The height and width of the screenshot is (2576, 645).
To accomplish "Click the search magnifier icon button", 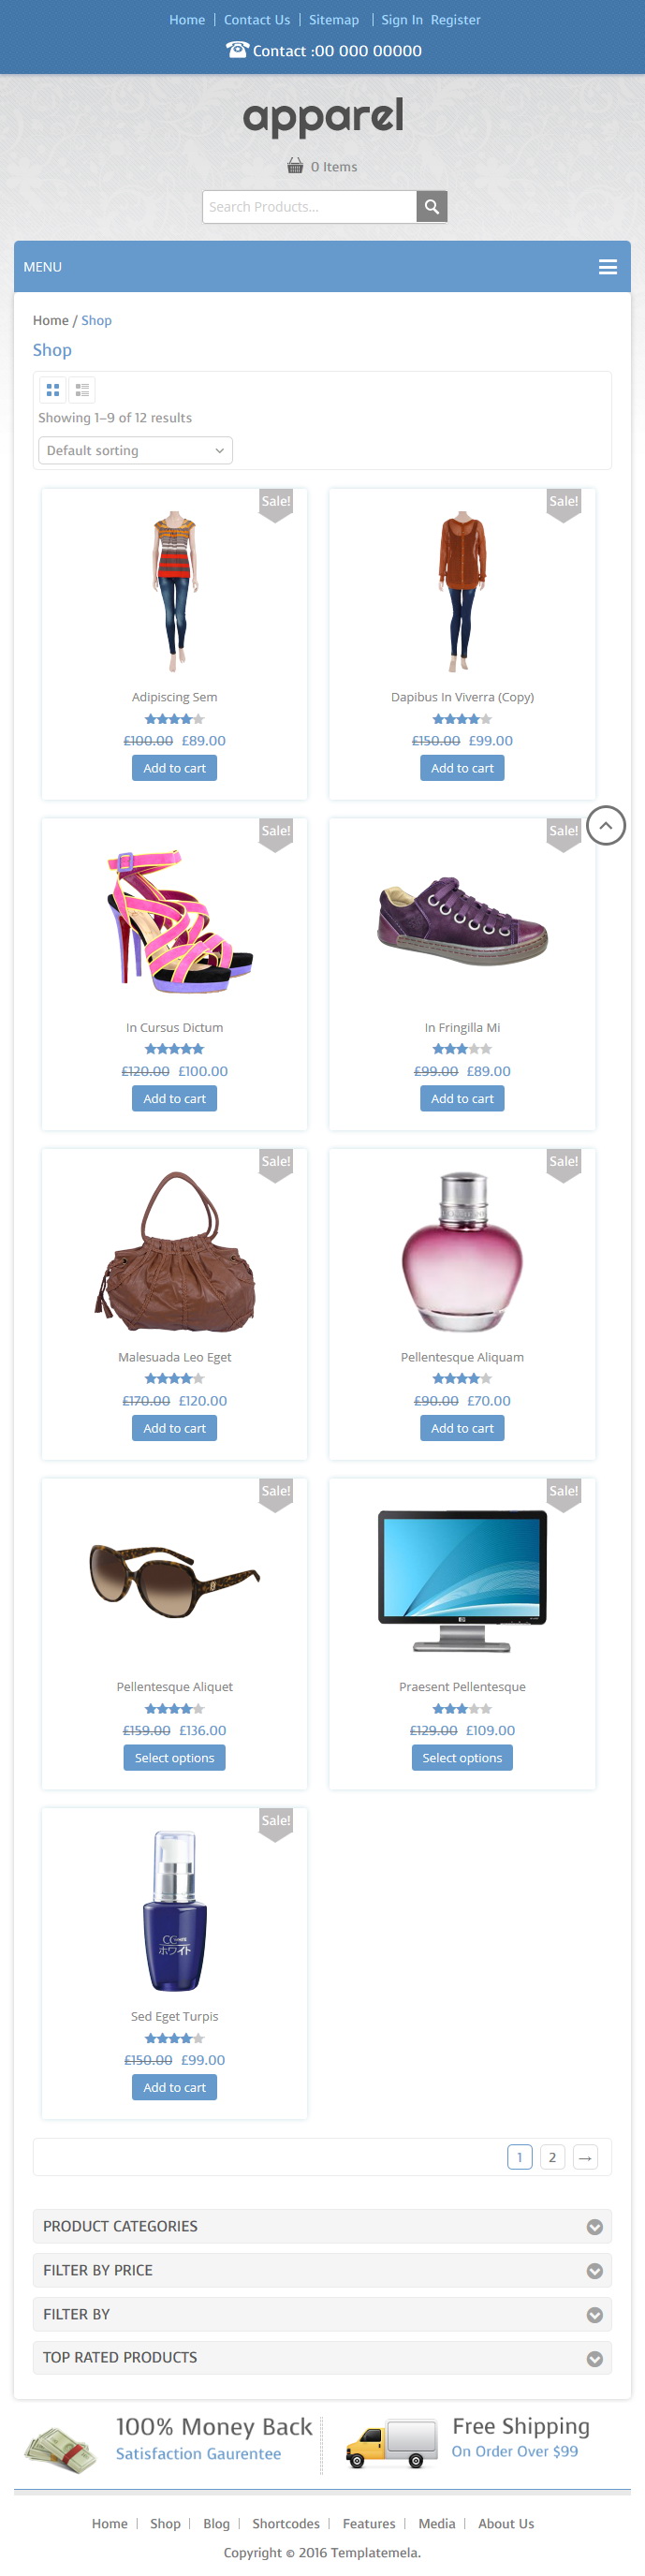I will (432, 207).
